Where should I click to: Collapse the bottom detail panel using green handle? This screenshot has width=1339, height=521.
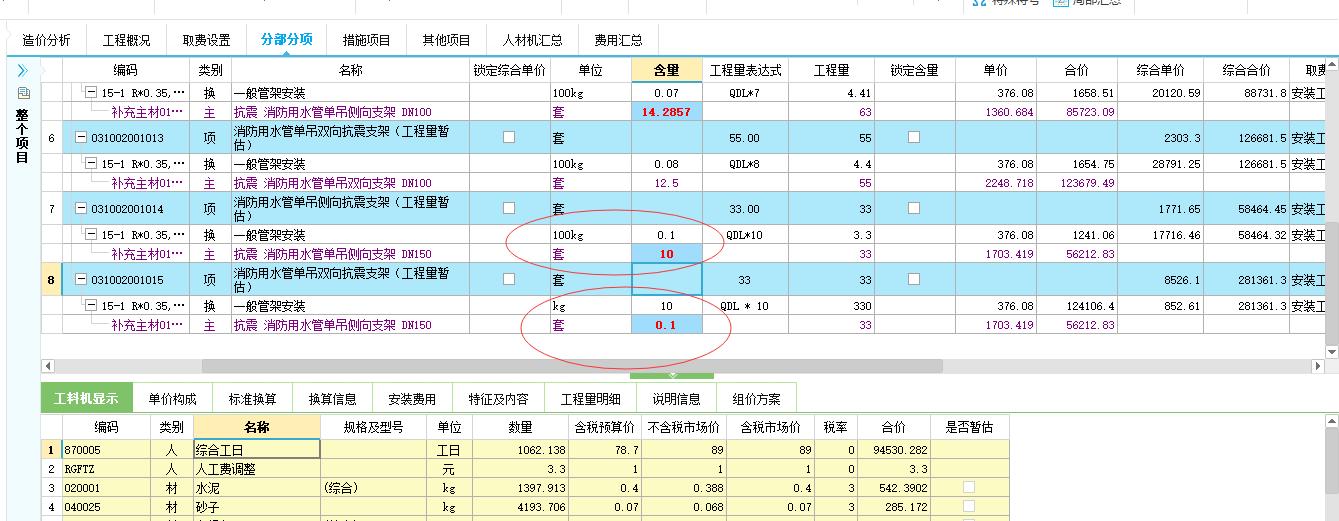tap(672, 375)
